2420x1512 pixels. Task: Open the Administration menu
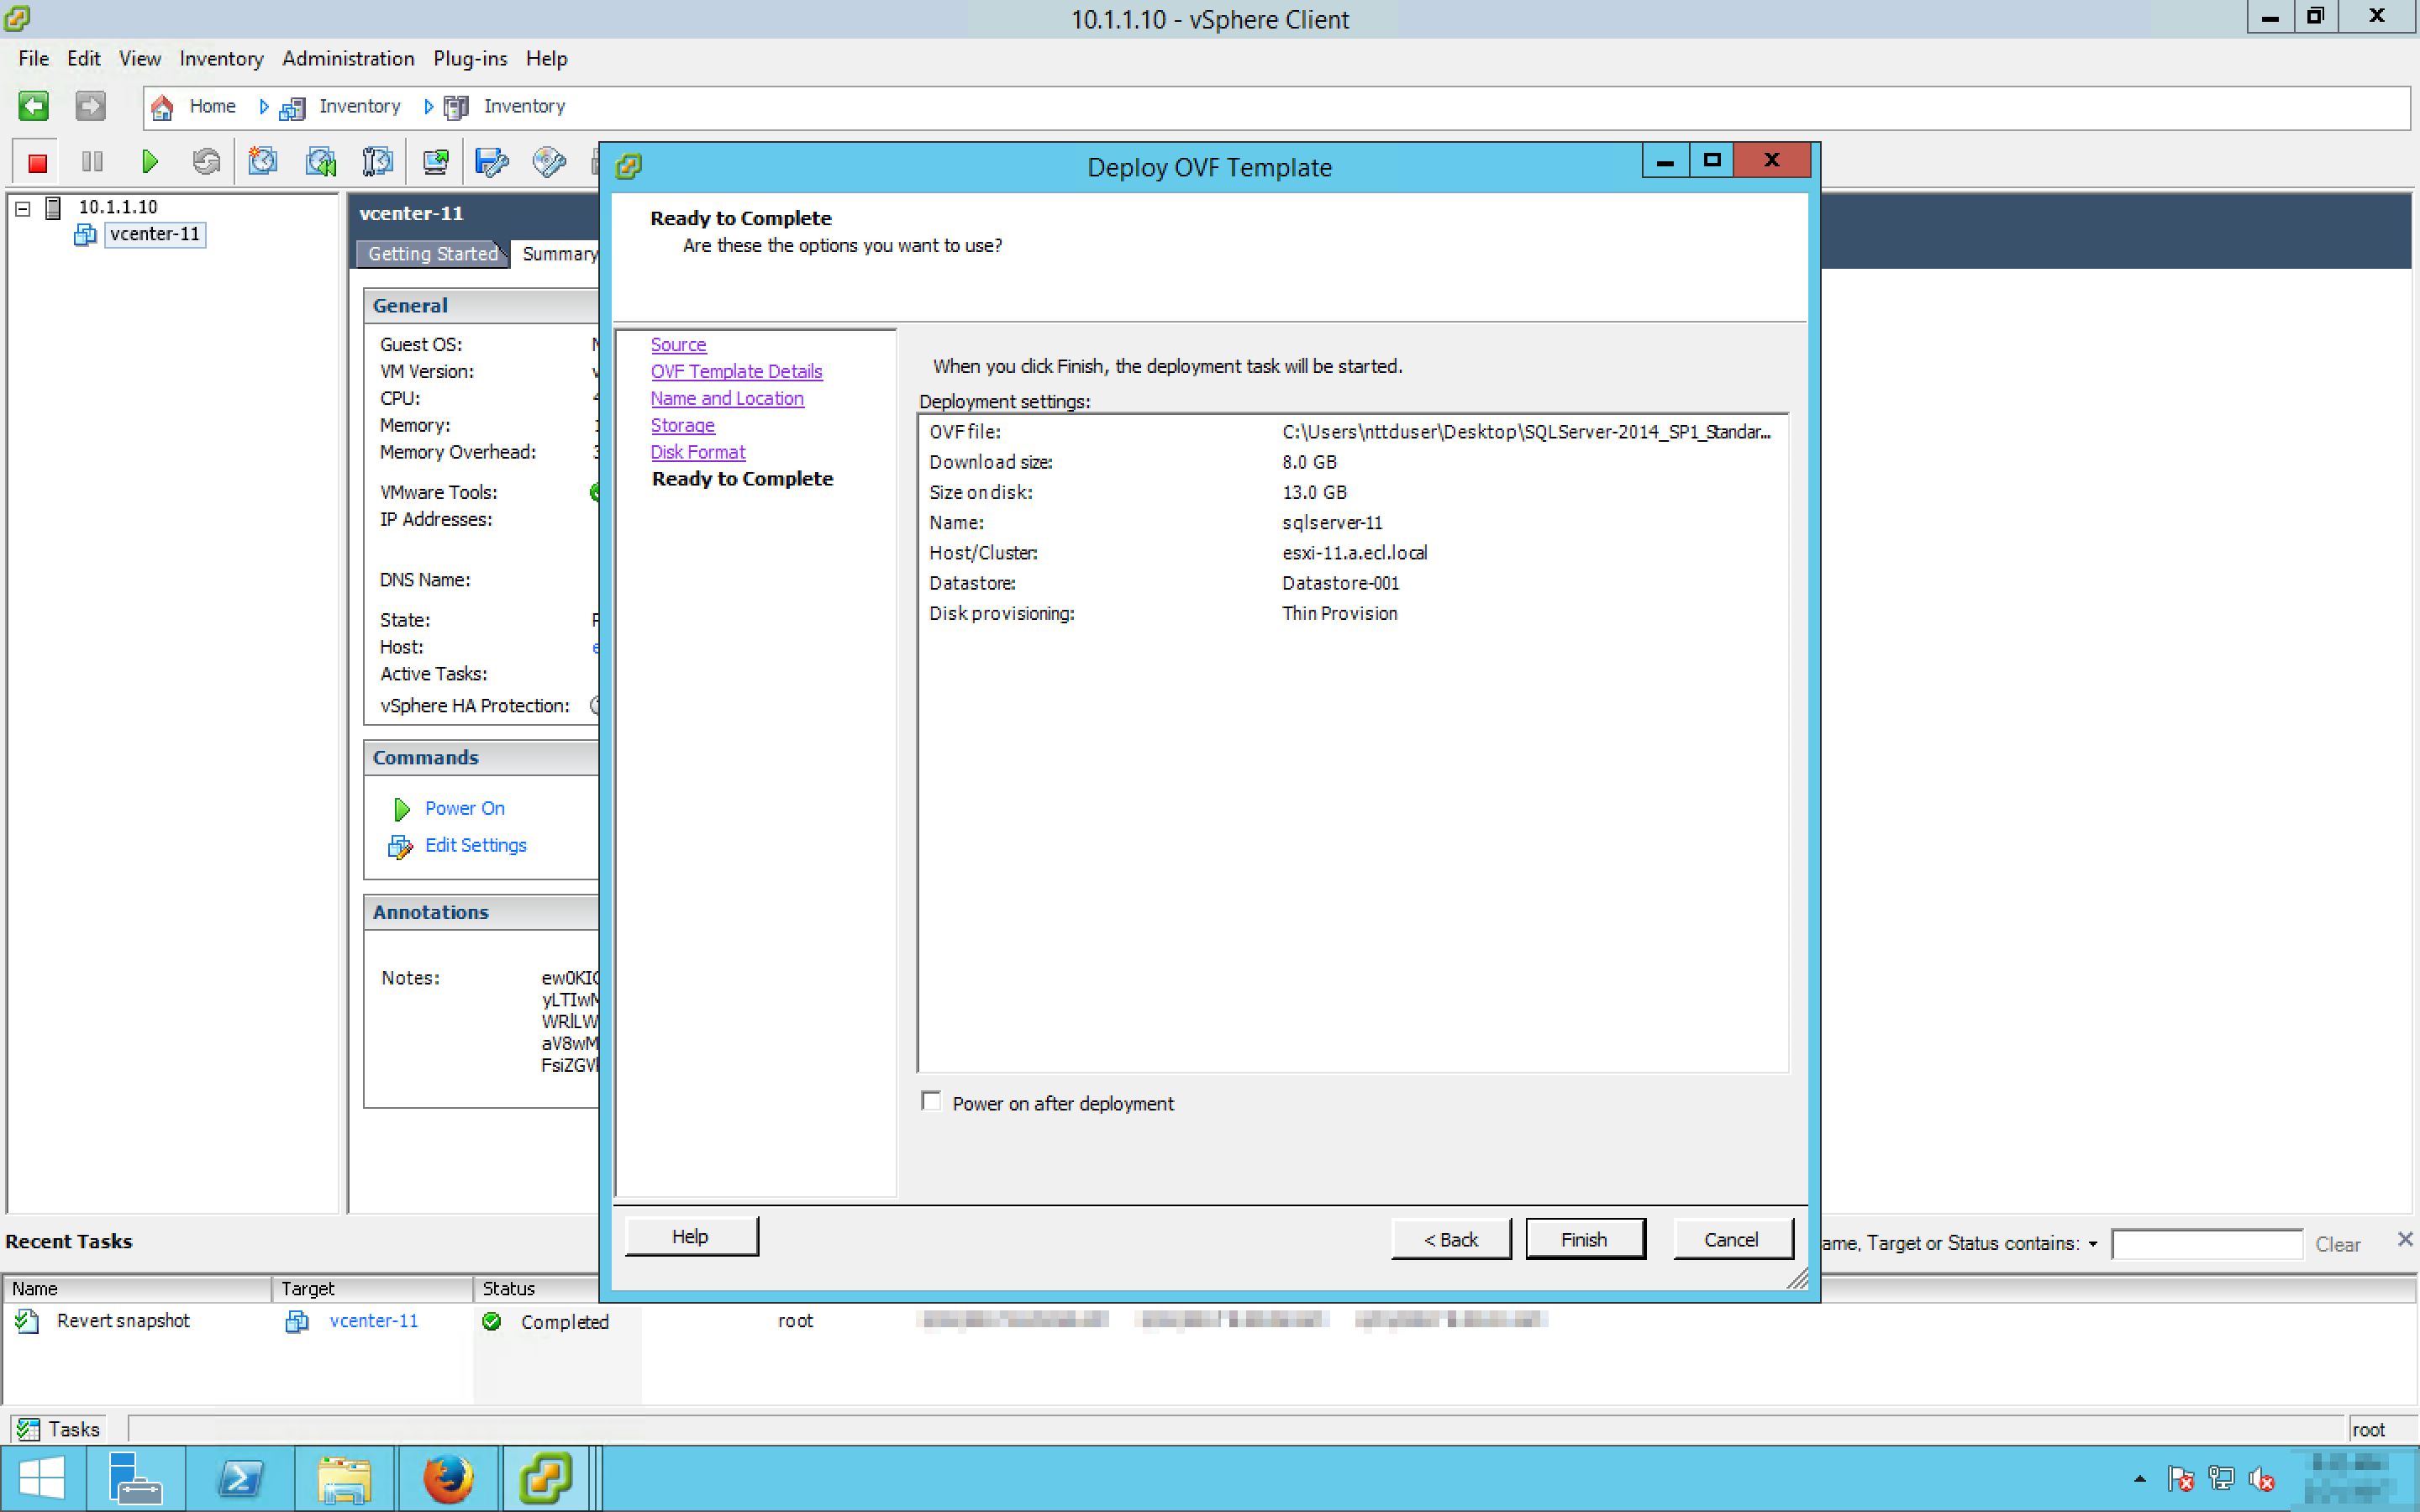(x=347, y=59)
